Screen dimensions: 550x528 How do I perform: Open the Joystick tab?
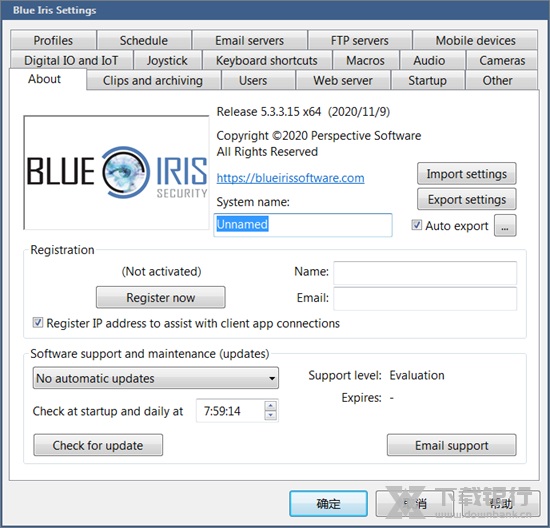click(x=167, y=60)
